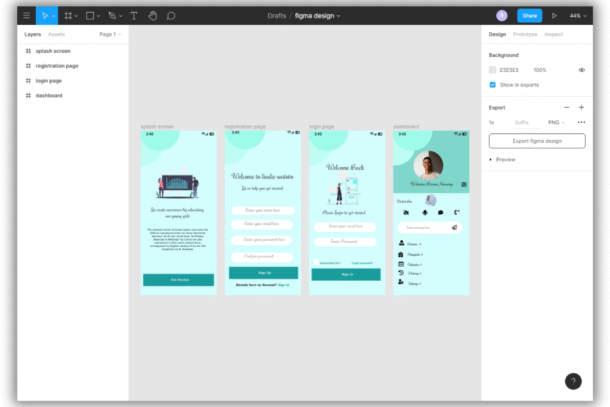Toggle background visibility eye icon
The image size is (610, 407).
click(x=581, y=70)
